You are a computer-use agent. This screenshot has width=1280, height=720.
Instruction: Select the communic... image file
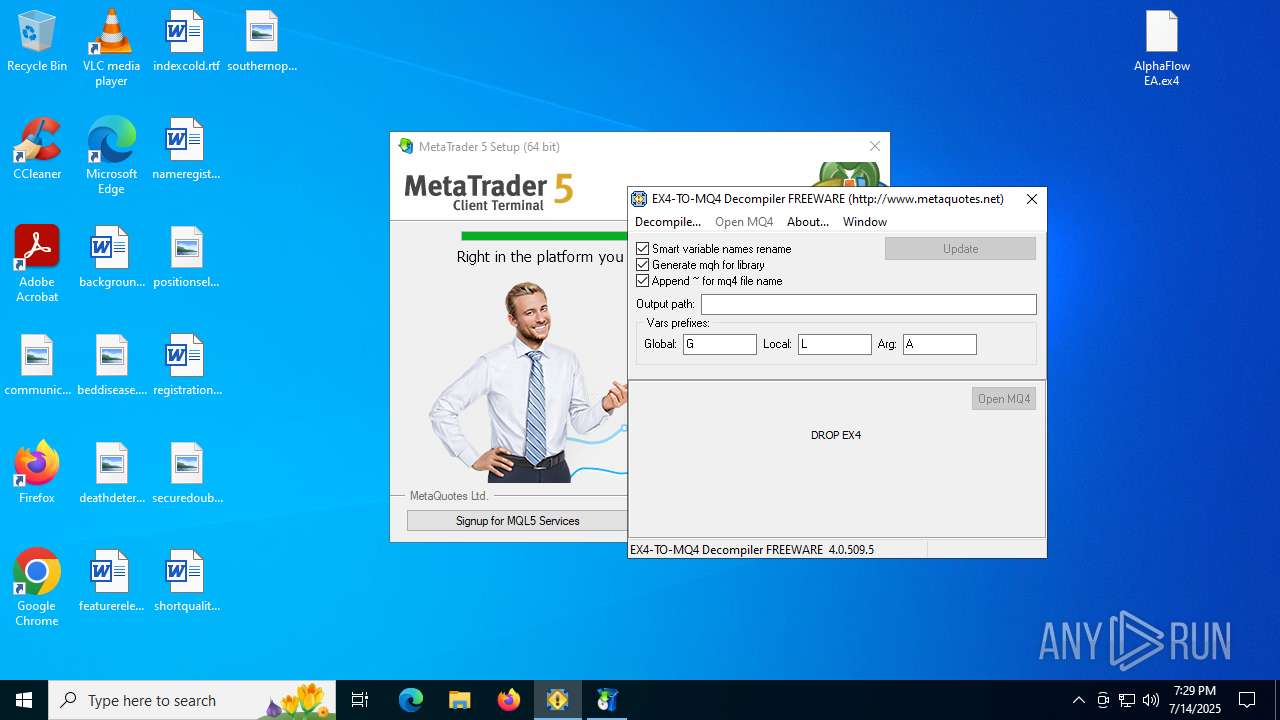coord(37,366)
